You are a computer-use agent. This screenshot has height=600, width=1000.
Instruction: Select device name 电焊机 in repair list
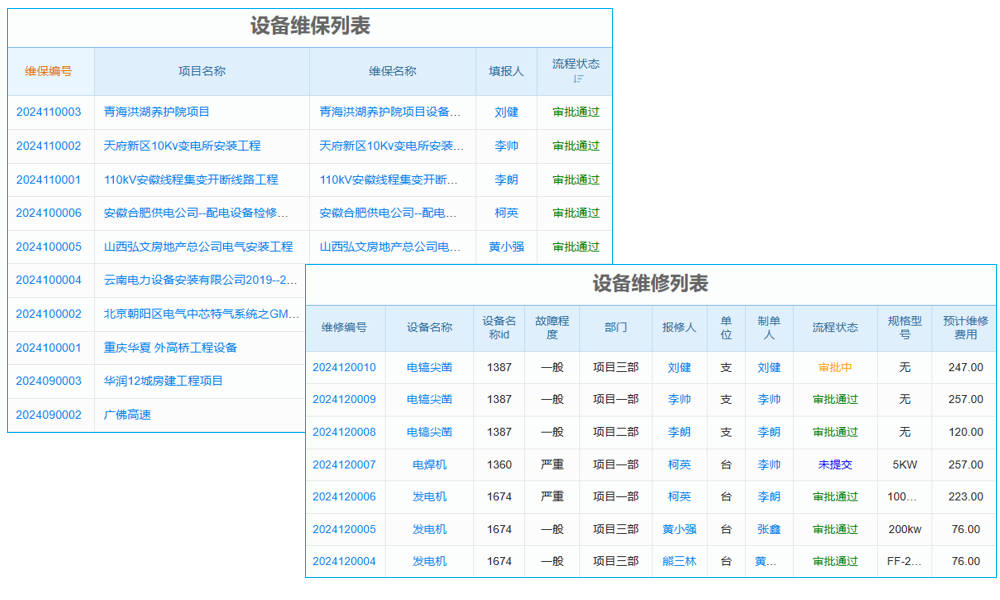(x=430, y=465)
